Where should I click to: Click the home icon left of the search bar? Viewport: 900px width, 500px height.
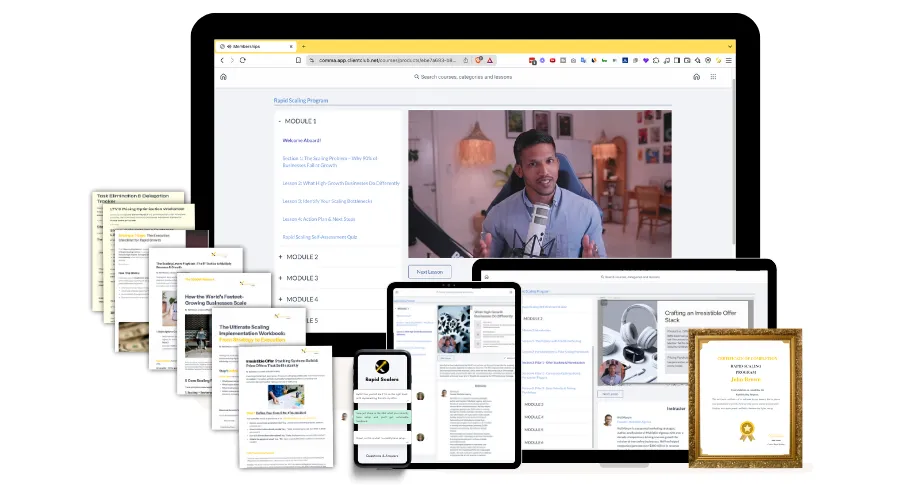(223, 77)
